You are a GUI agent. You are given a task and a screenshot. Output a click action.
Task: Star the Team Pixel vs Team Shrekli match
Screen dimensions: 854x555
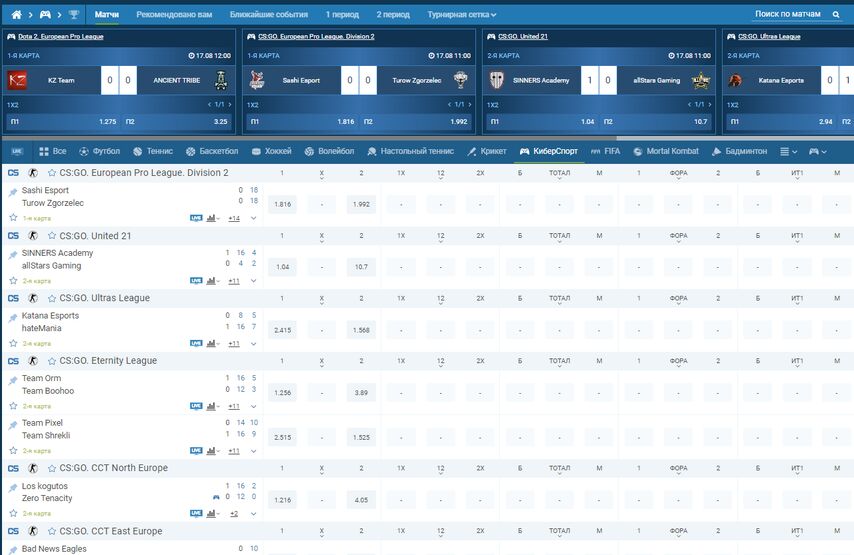click(13, 450)
